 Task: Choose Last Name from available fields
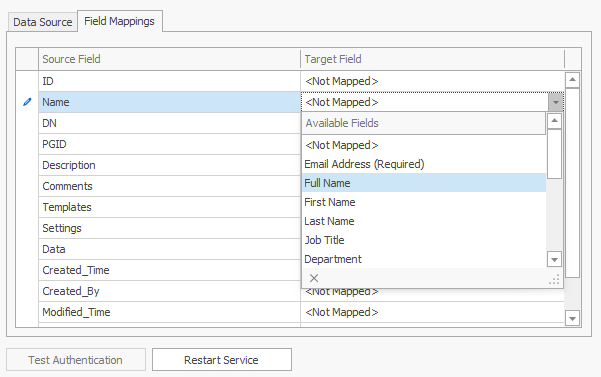pyautogui.click(x=424, y=221)
